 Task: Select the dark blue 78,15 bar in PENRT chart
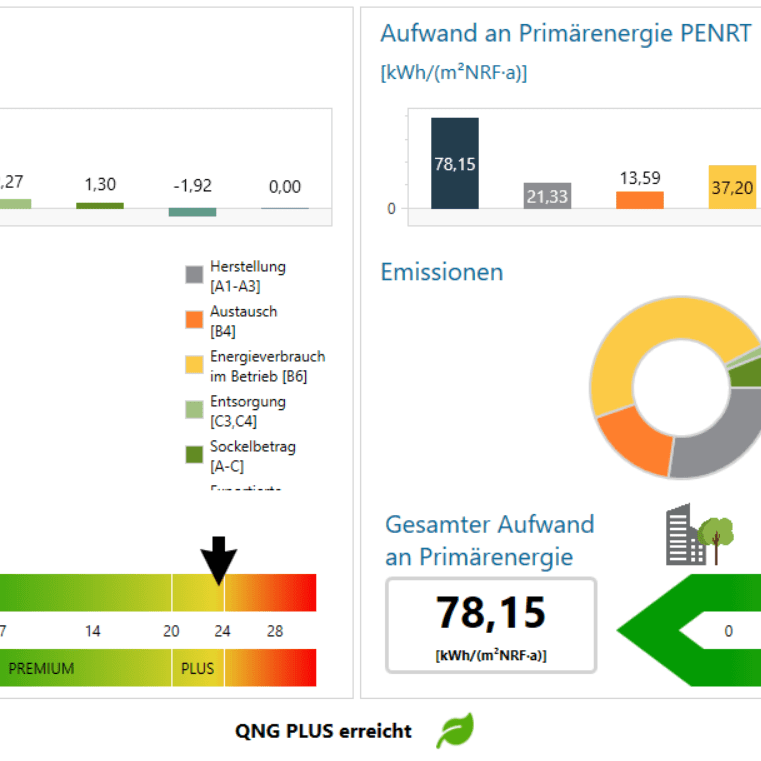[455, 163]
